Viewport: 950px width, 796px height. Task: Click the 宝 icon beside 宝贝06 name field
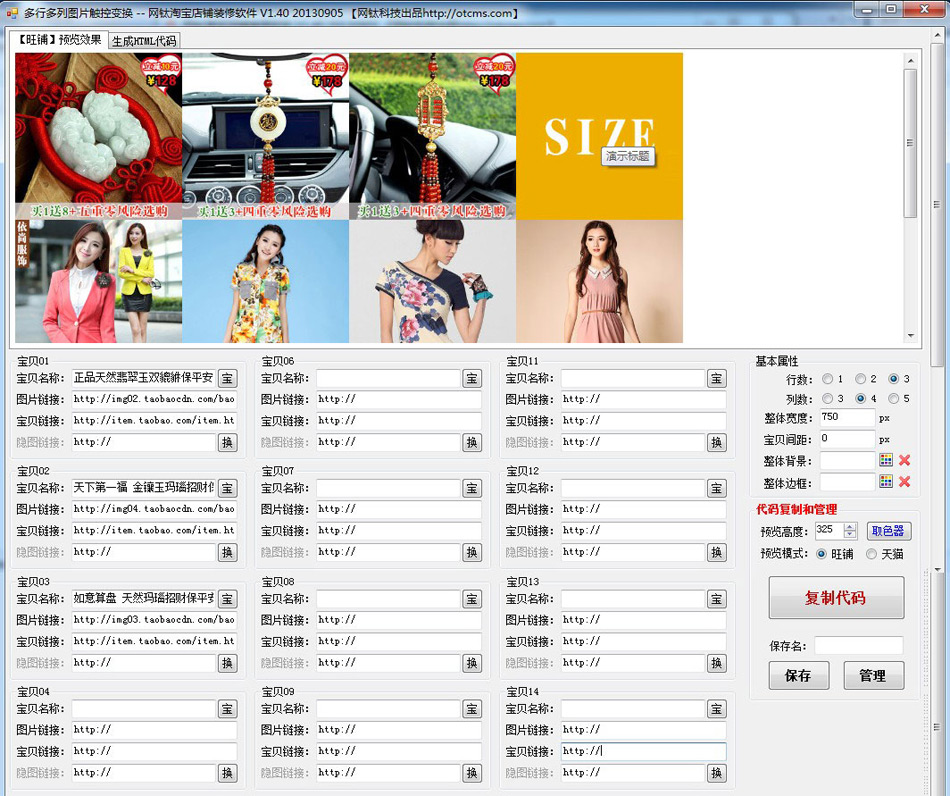pos(471,378)
